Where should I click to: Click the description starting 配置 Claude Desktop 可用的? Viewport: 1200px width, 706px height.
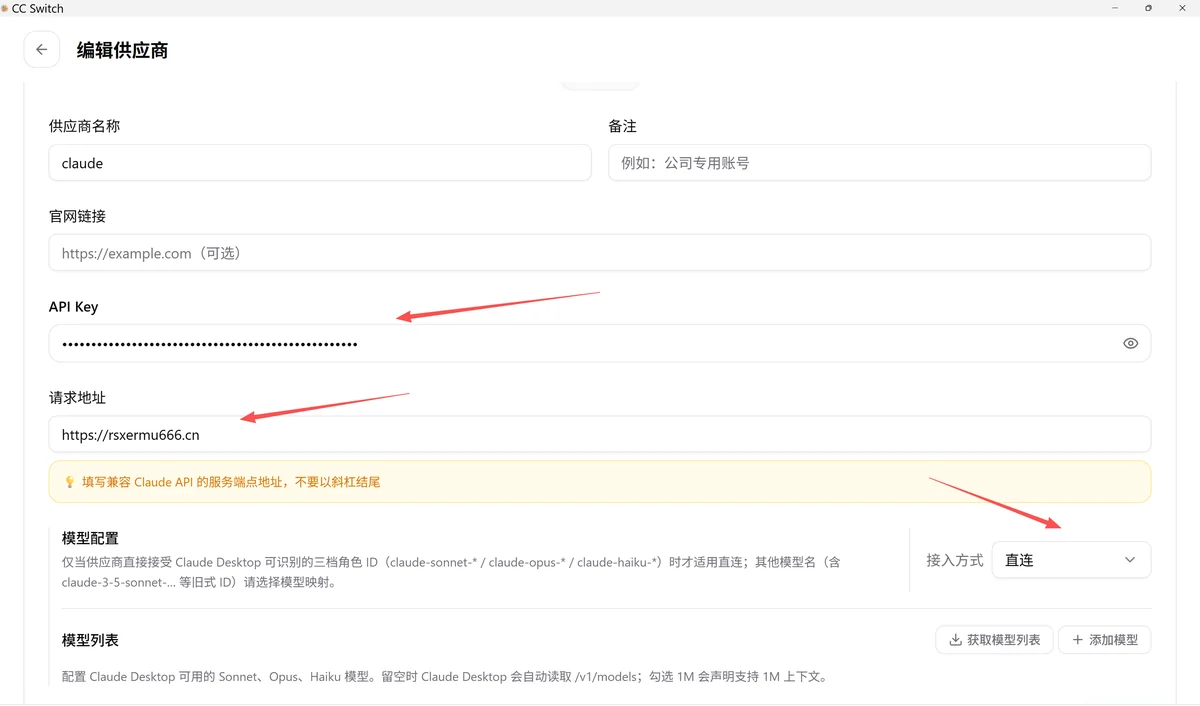444,677
